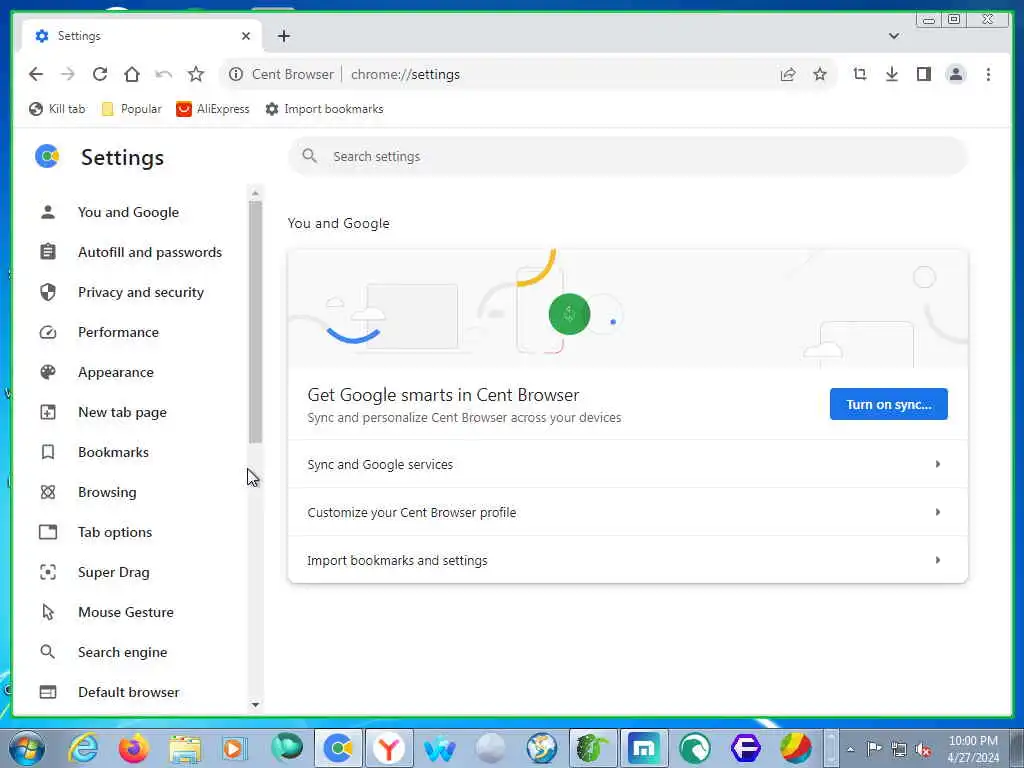This screenshot has width=1024, height=768.
Task: Click the undo closed tab arrow
Action: [x=164, y=74]
